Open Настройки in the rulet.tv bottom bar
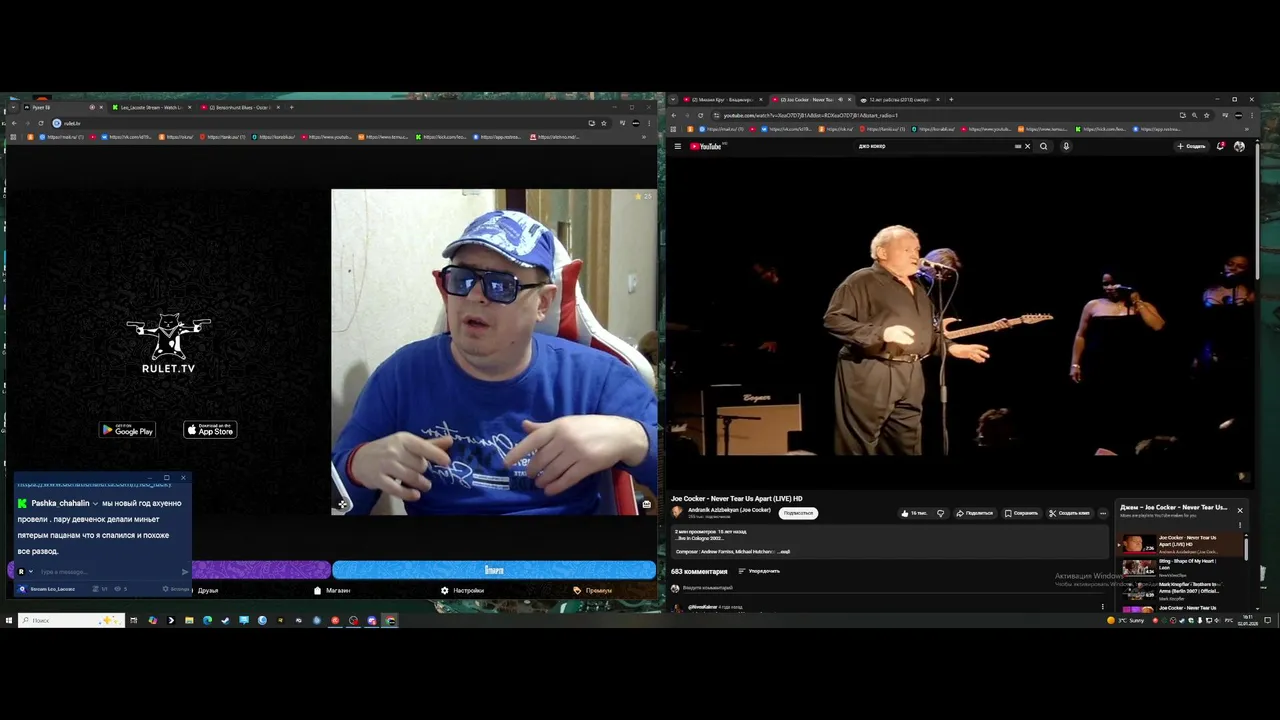This screenshot has height=720, width=1280. [x=462, y=590]
